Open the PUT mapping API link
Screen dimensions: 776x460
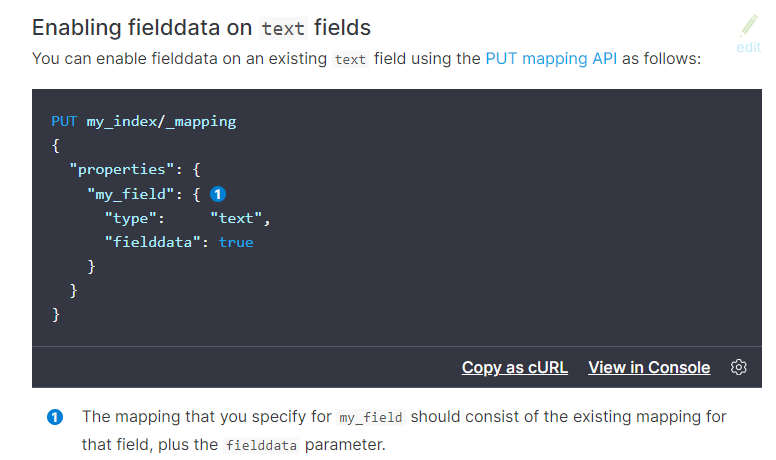coord(551,59)
